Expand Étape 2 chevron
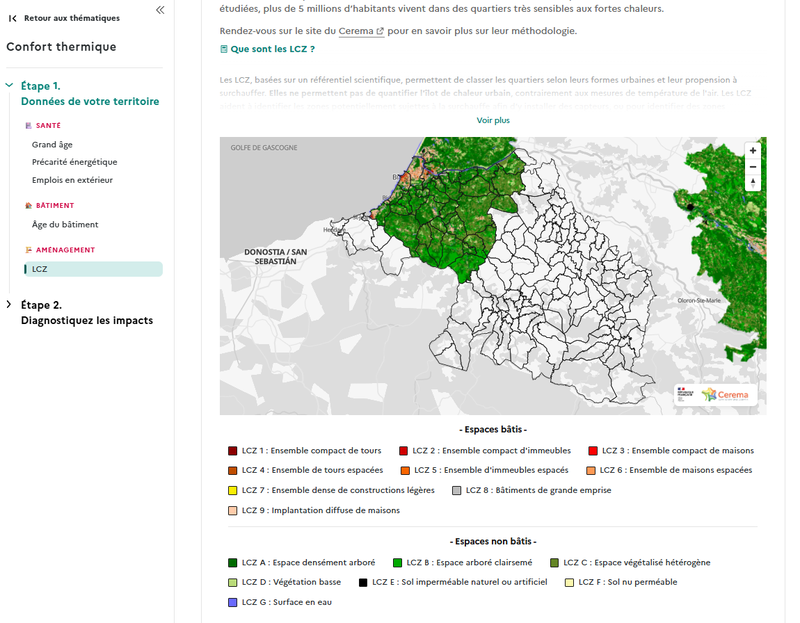Viewport: 800px width, 623px height. click(x=9, y=305)
